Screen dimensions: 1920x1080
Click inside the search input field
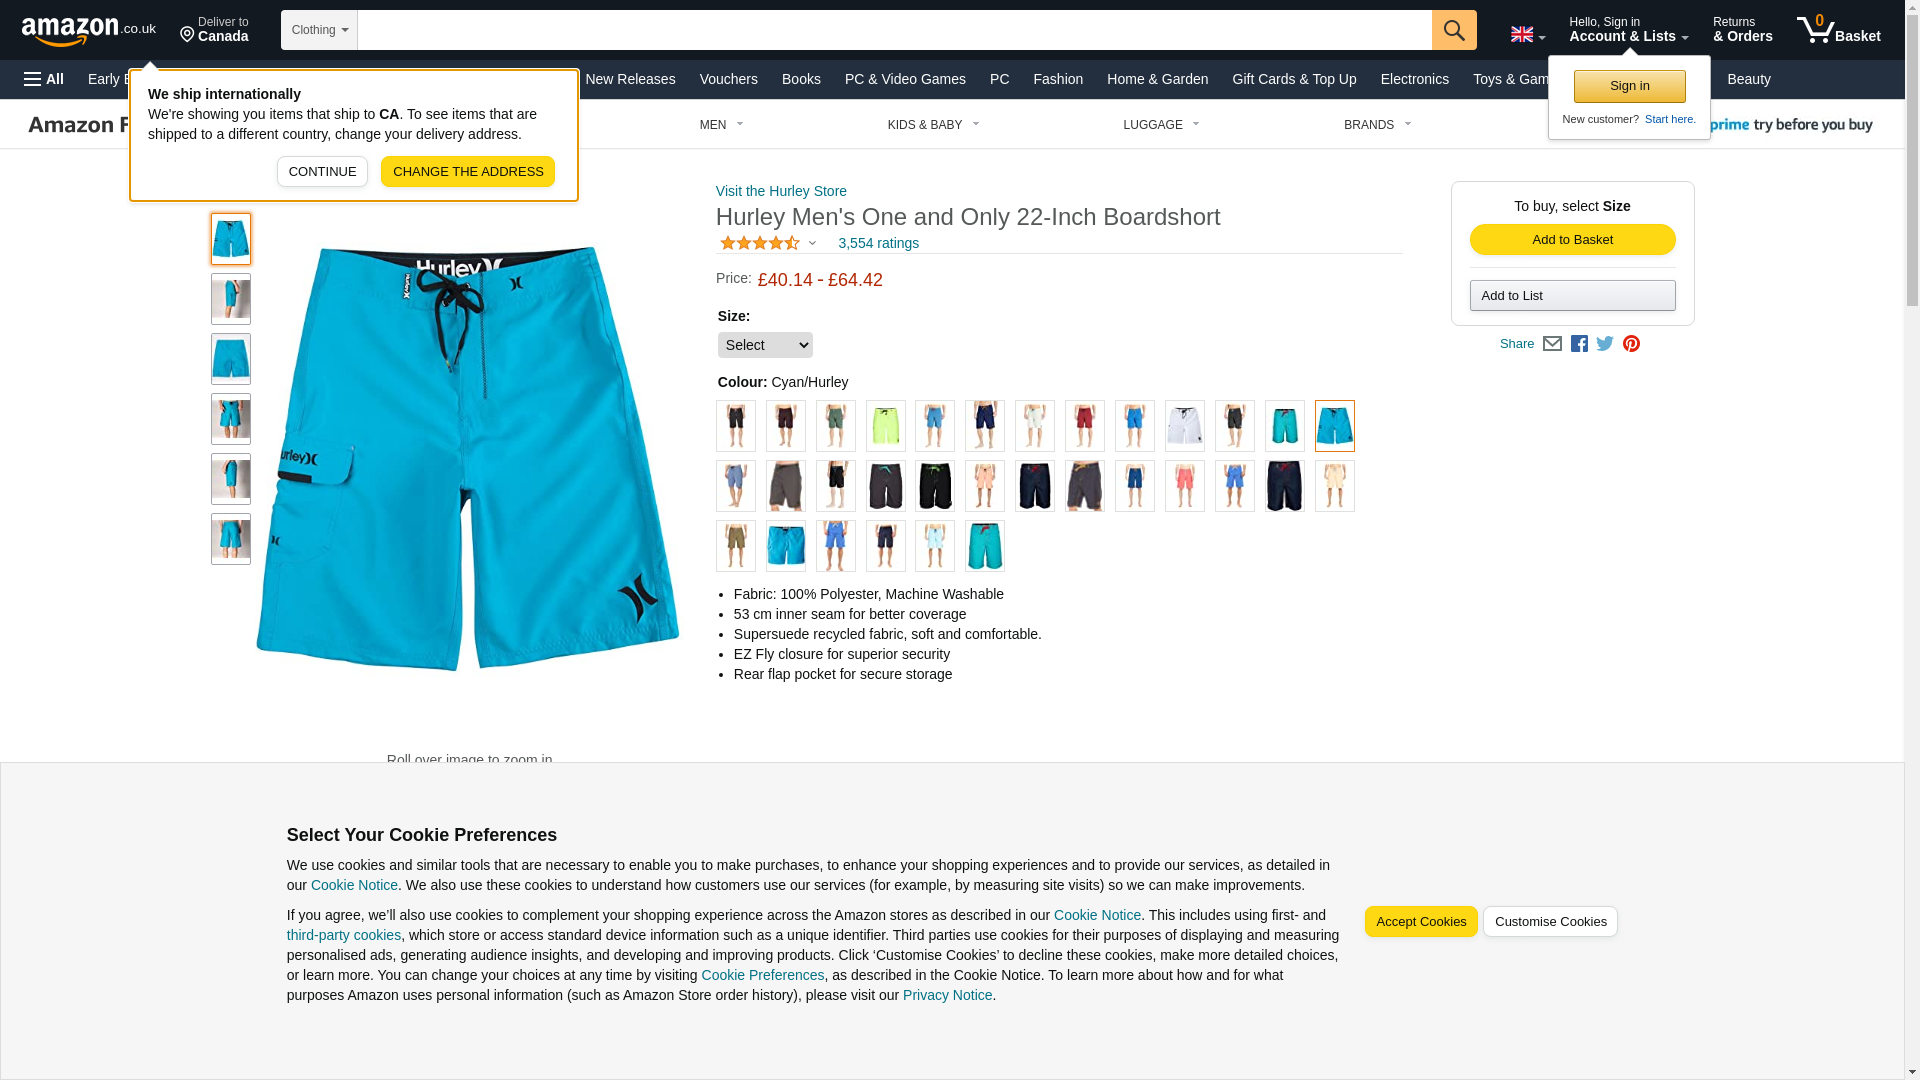(894, 30)
